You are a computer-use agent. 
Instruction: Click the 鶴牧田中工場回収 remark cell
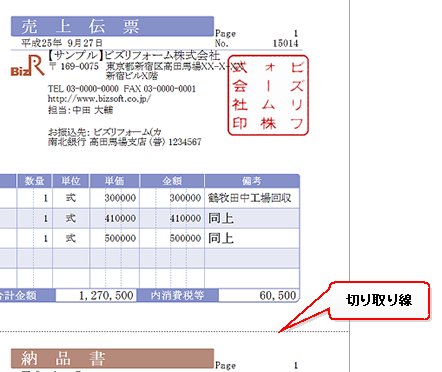point(252,198)
